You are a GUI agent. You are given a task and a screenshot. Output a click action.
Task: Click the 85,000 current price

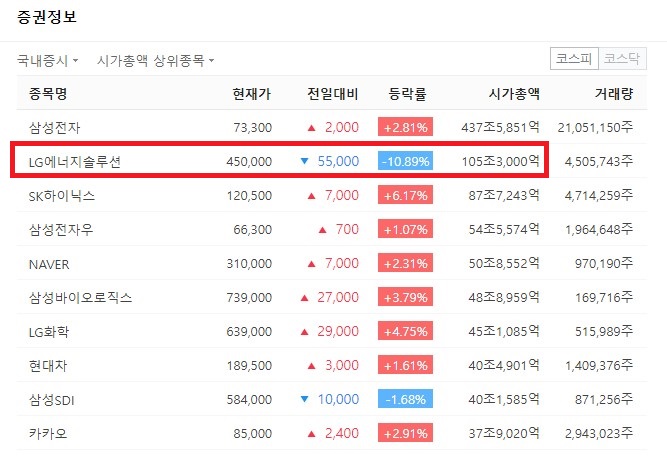point(252,433)
